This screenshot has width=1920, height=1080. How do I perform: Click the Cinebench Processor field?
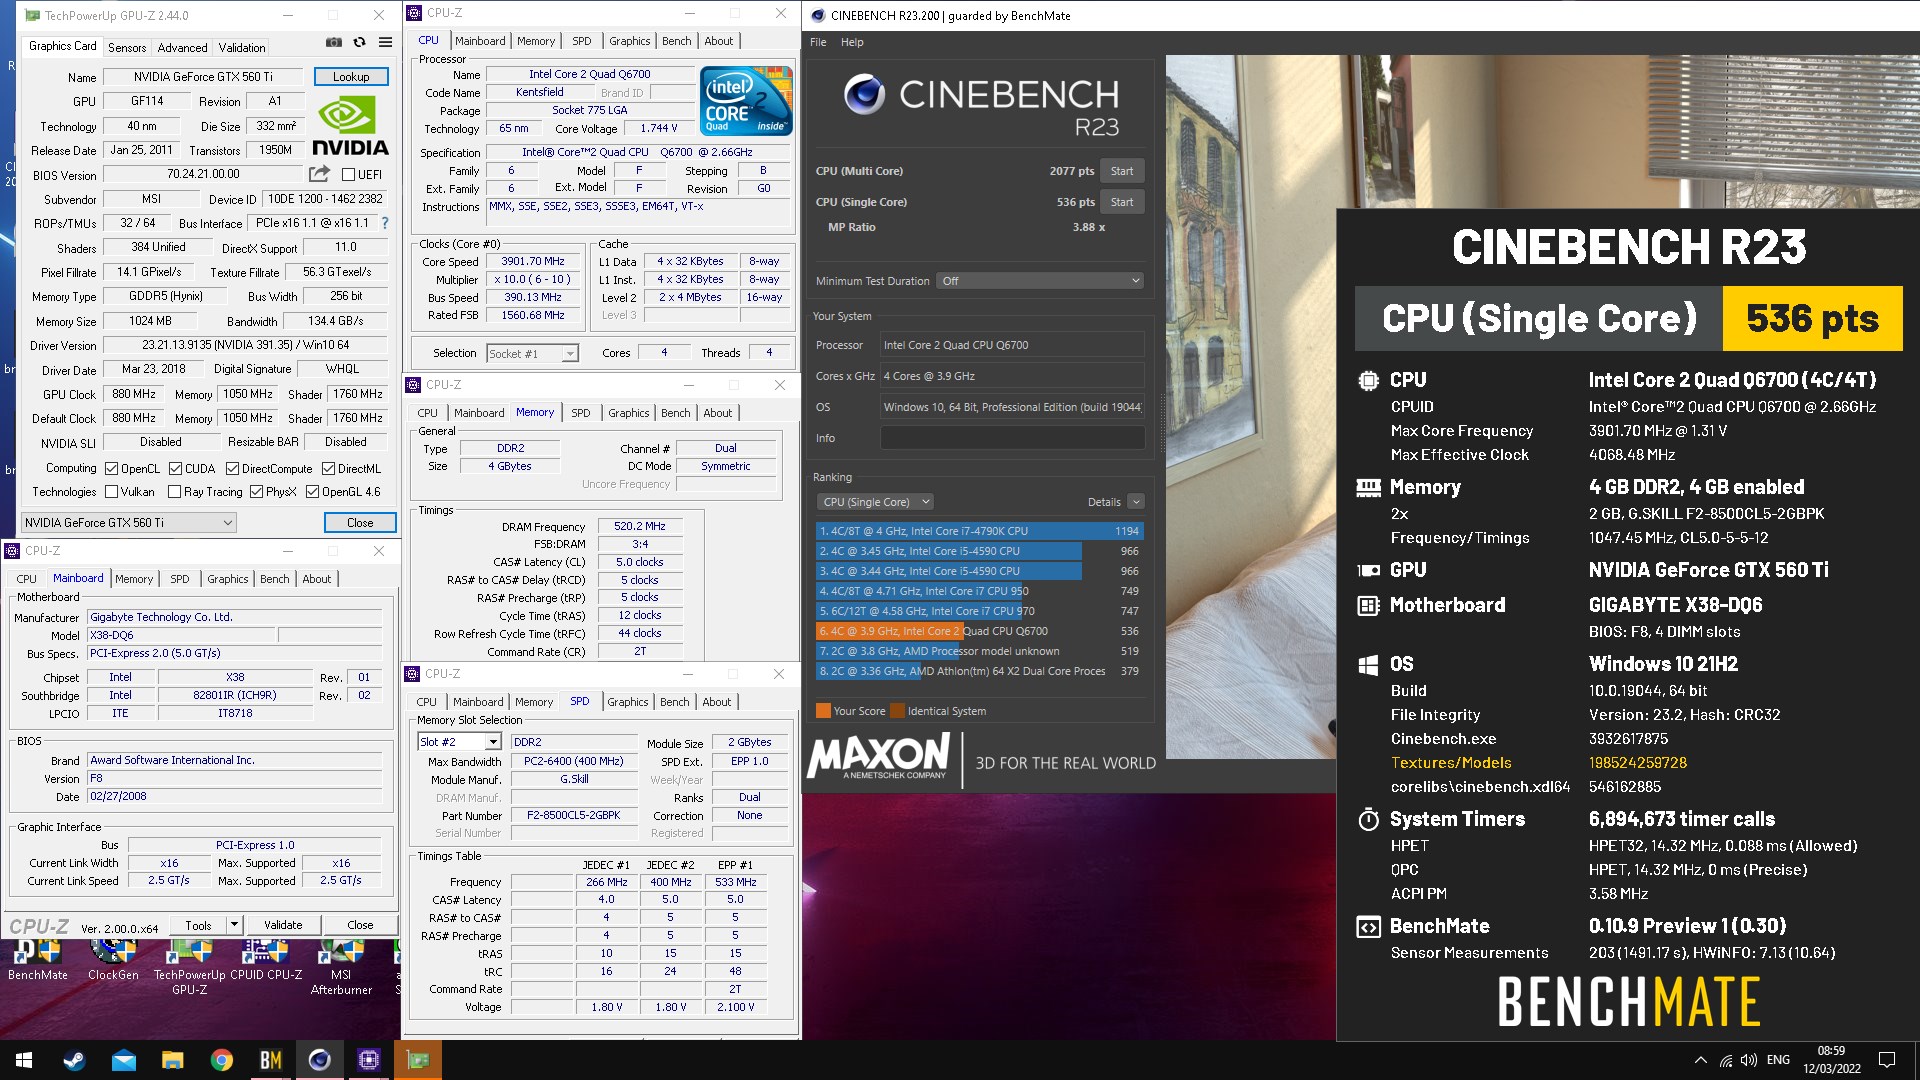[1012, 345]
